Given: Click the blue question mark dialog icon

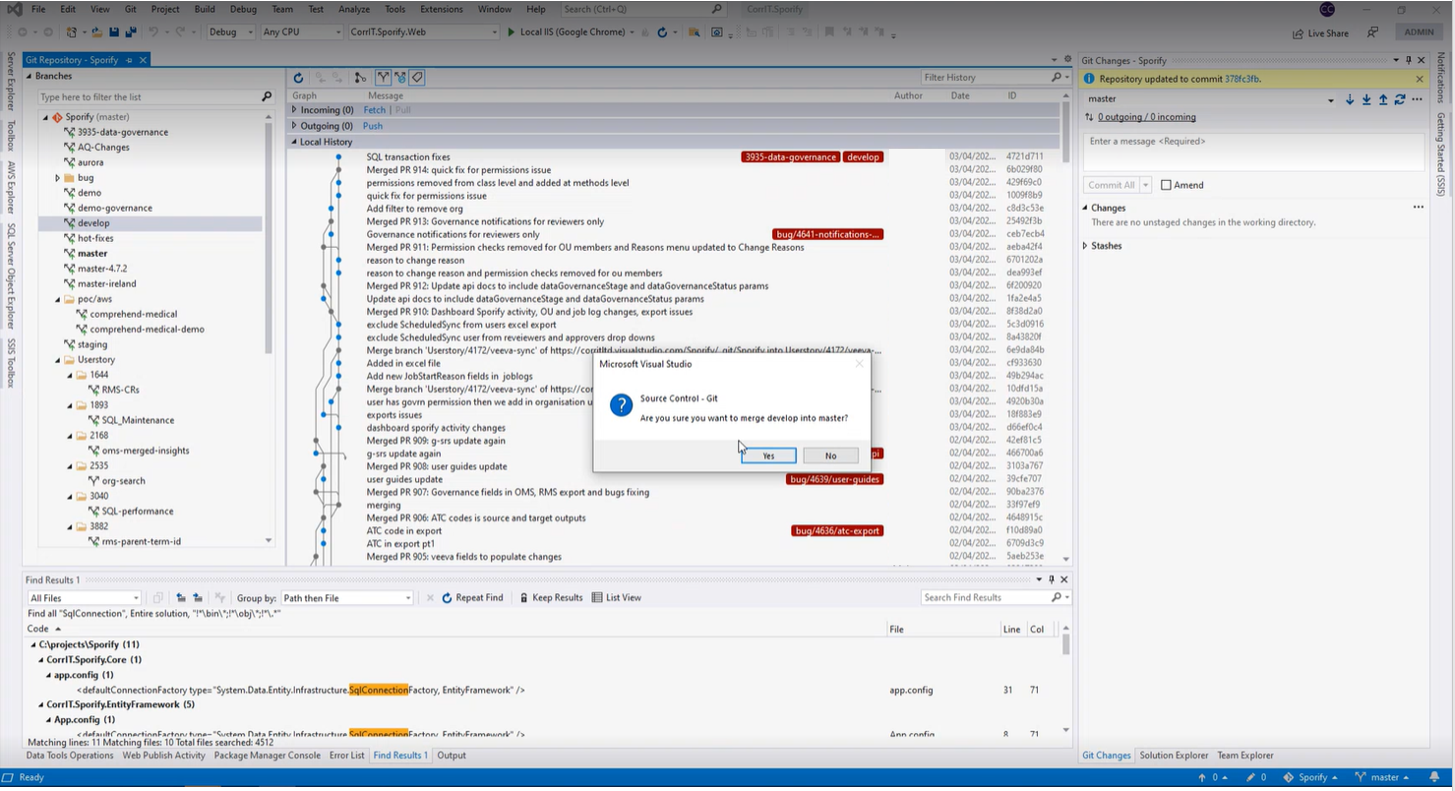Looking at the screenshot, I should pos(621,406).
